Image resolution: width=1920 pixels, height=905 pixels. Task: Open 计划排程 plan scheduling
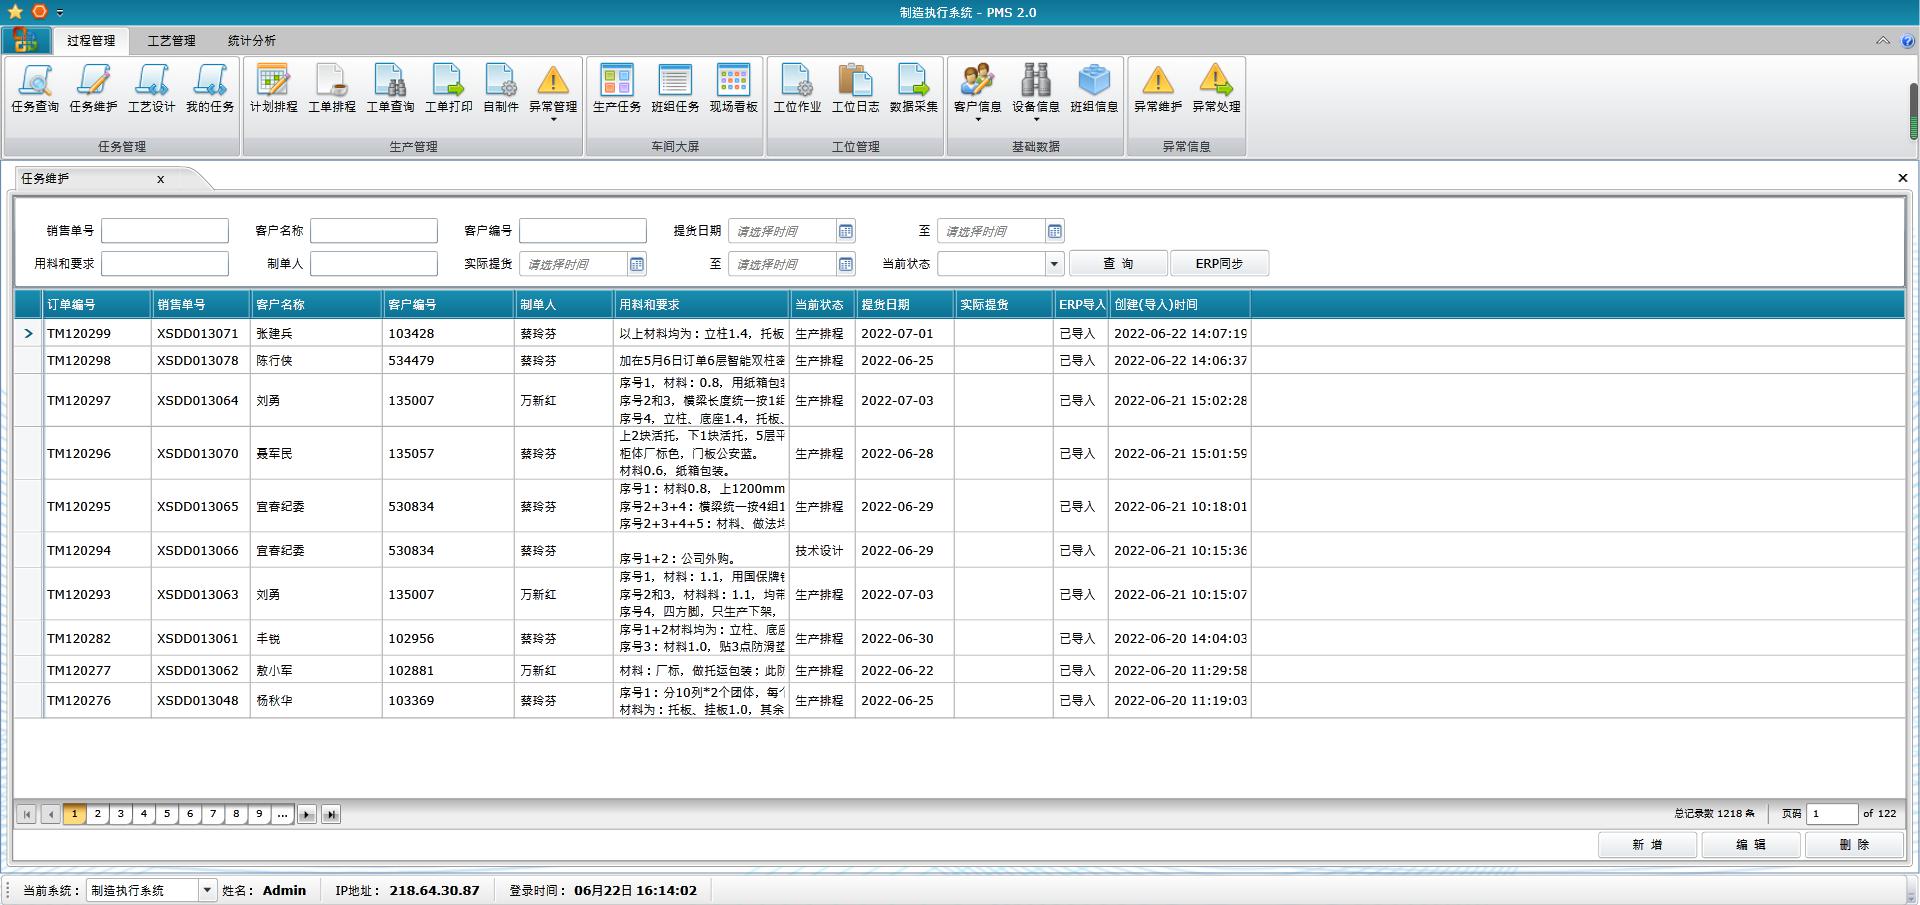[x=273, y=88]
